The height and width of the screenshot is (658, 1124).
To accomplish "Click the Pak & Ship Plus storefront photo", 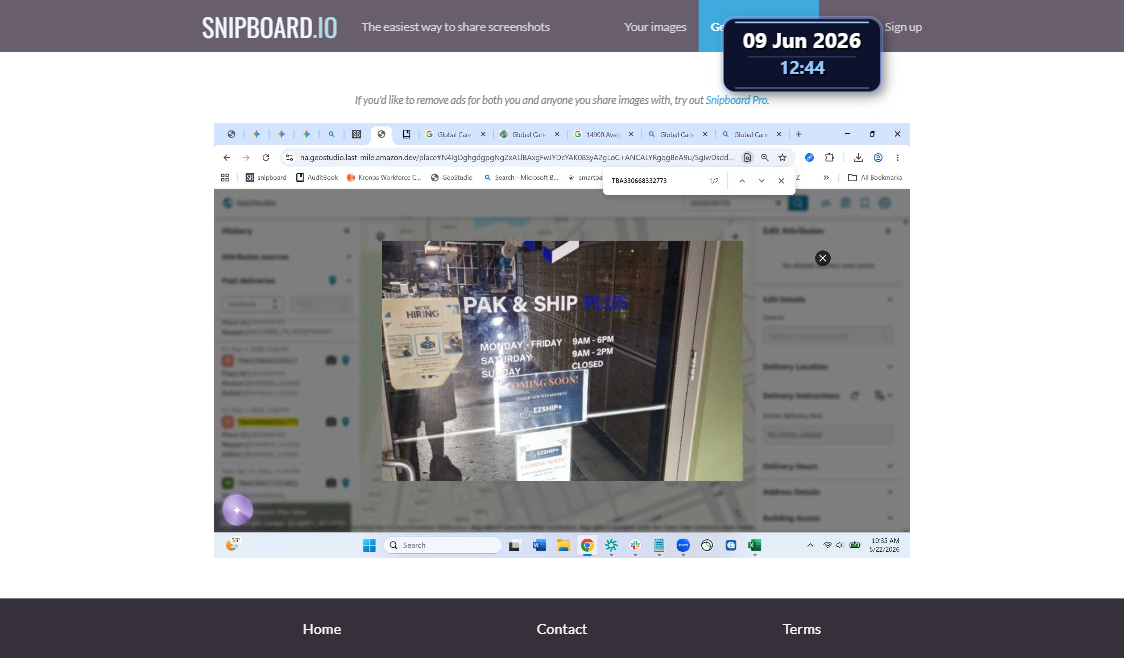I will point(562,361).
